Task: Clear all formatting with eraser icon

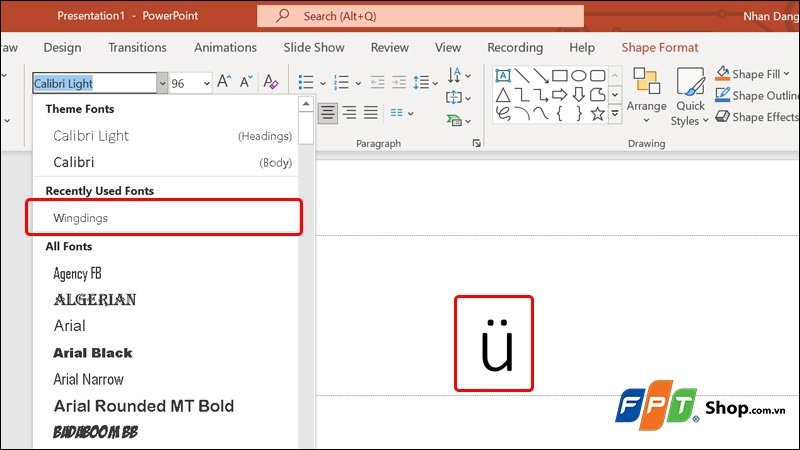Action: tap(270, 82)
